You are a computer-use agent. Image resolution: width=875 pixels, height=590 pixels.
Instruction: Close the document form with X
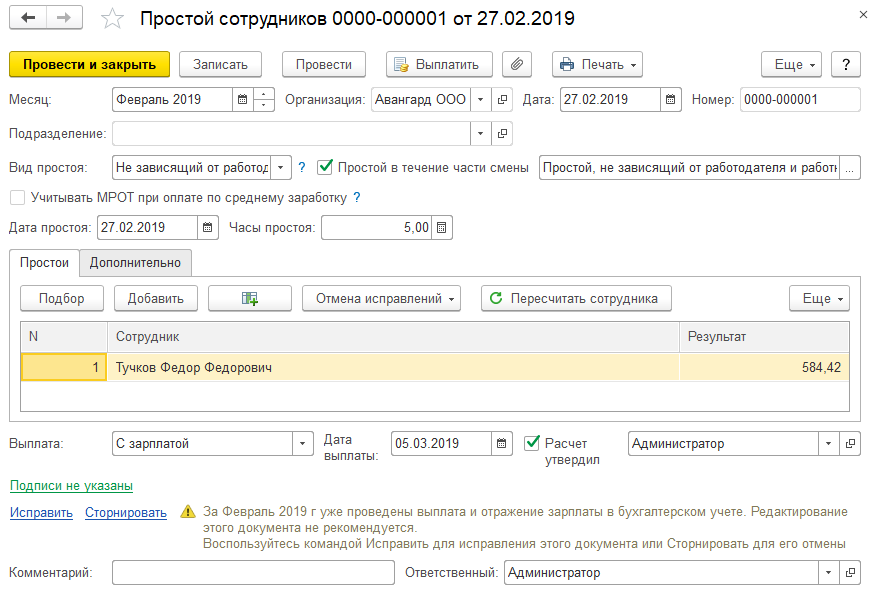(863, 15)
